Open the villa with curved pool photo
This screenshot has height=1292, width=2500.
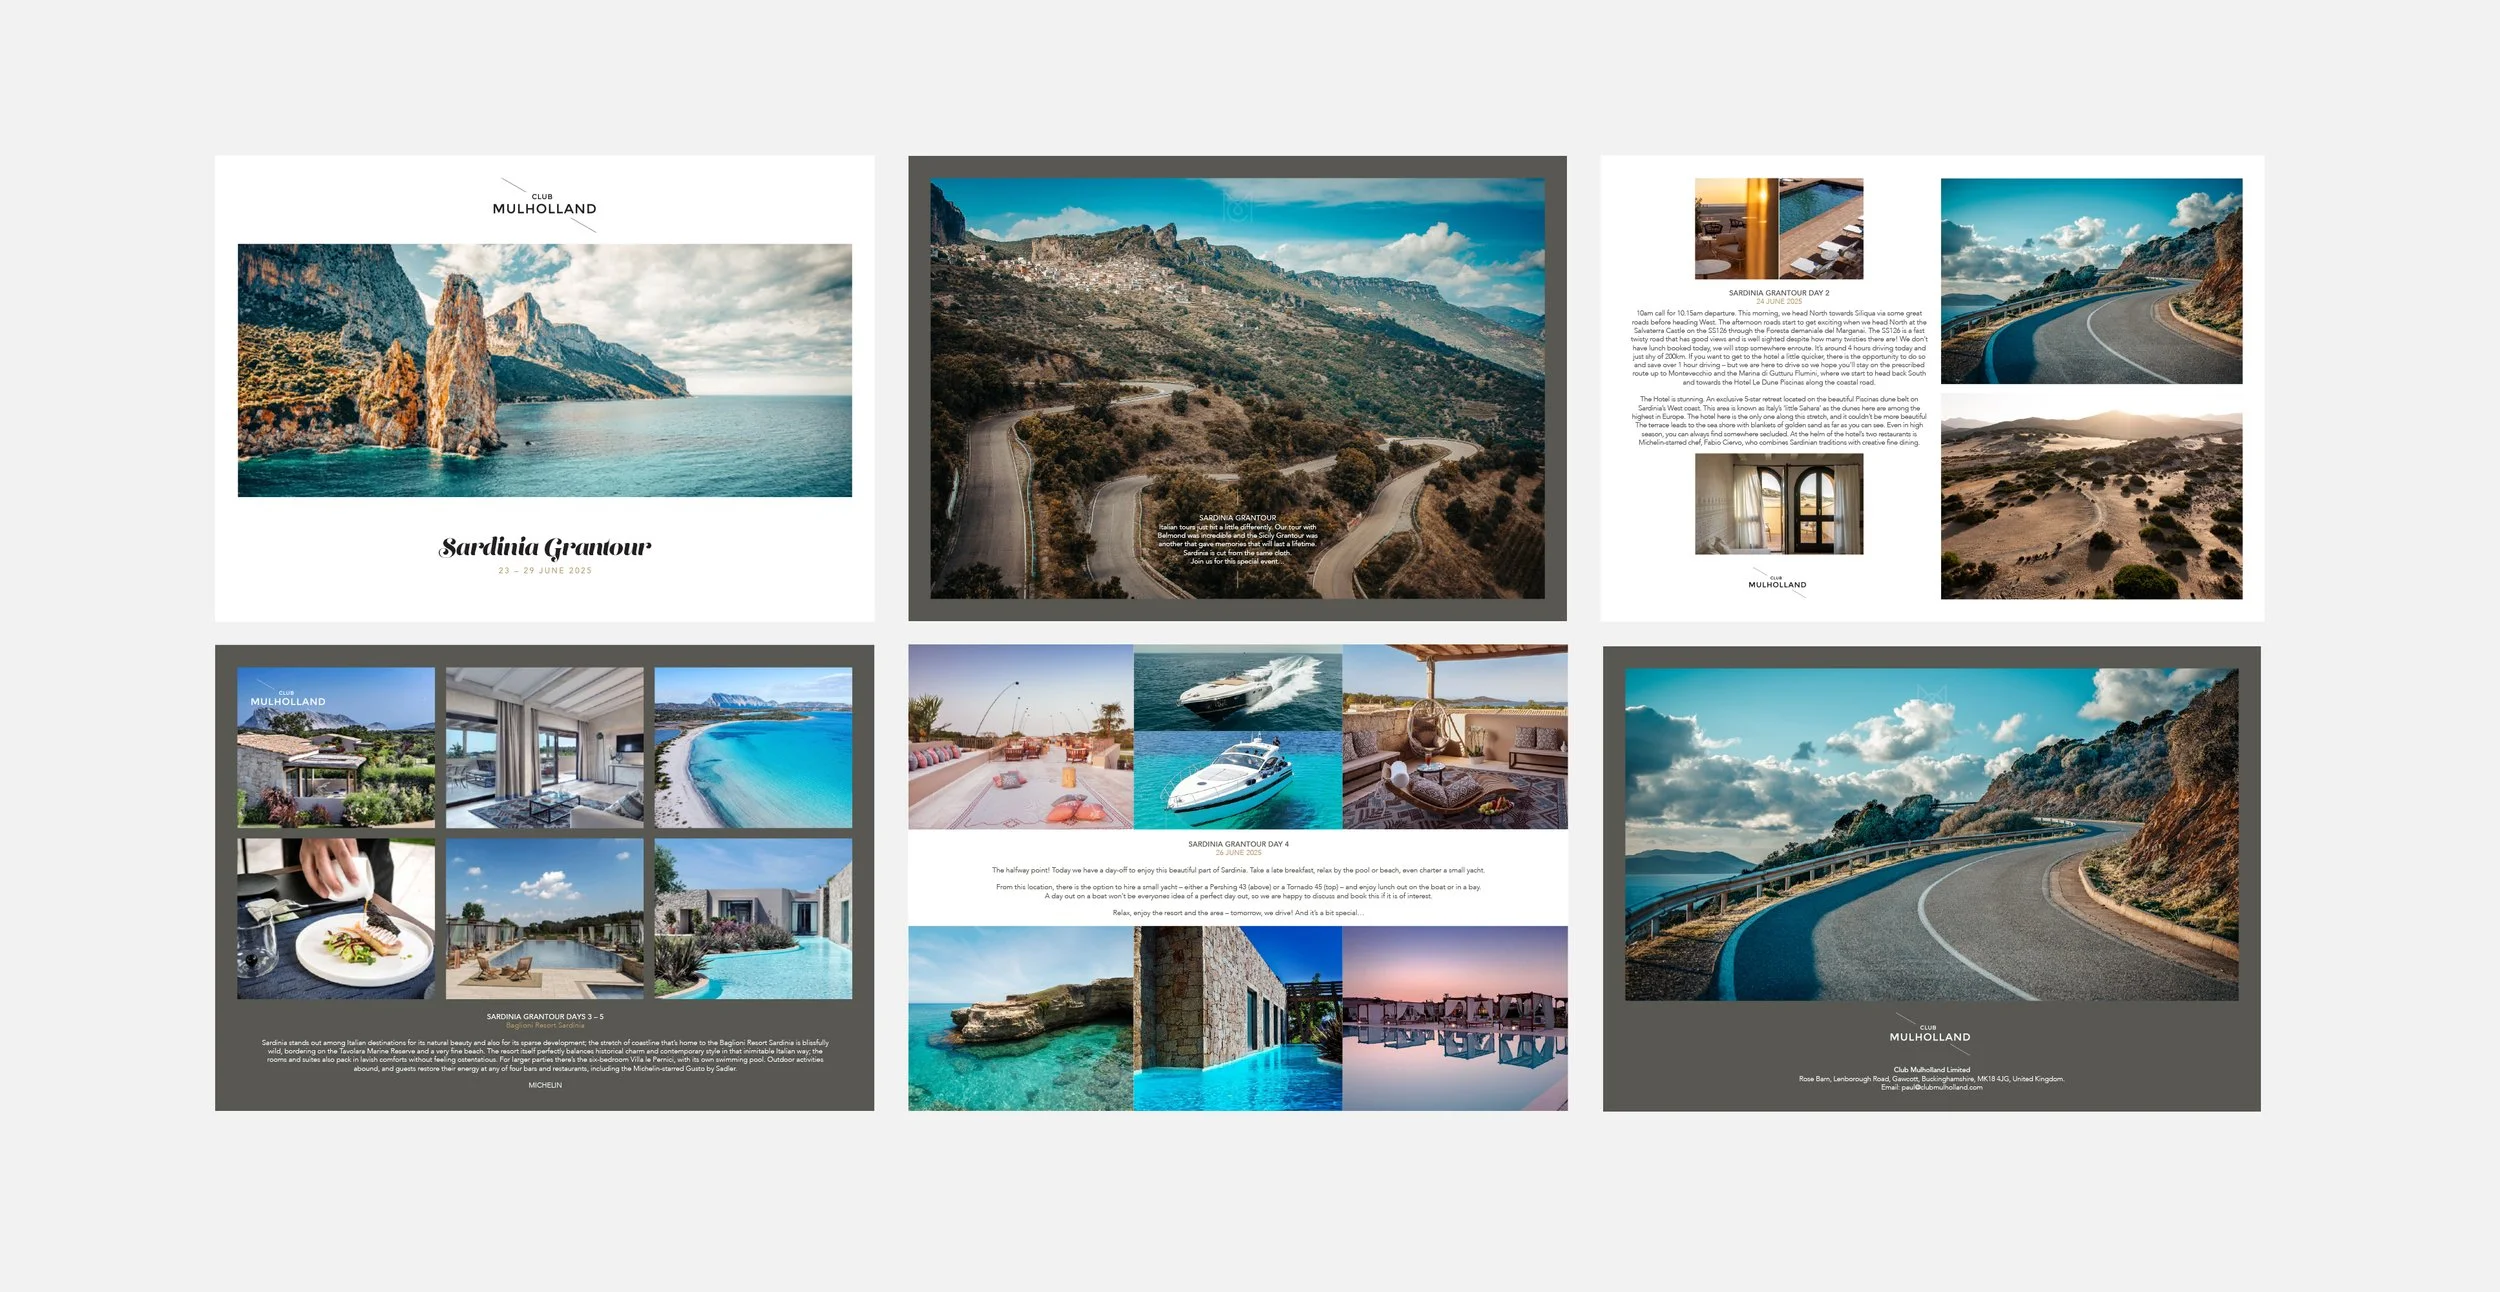click(x=753, y=918)
